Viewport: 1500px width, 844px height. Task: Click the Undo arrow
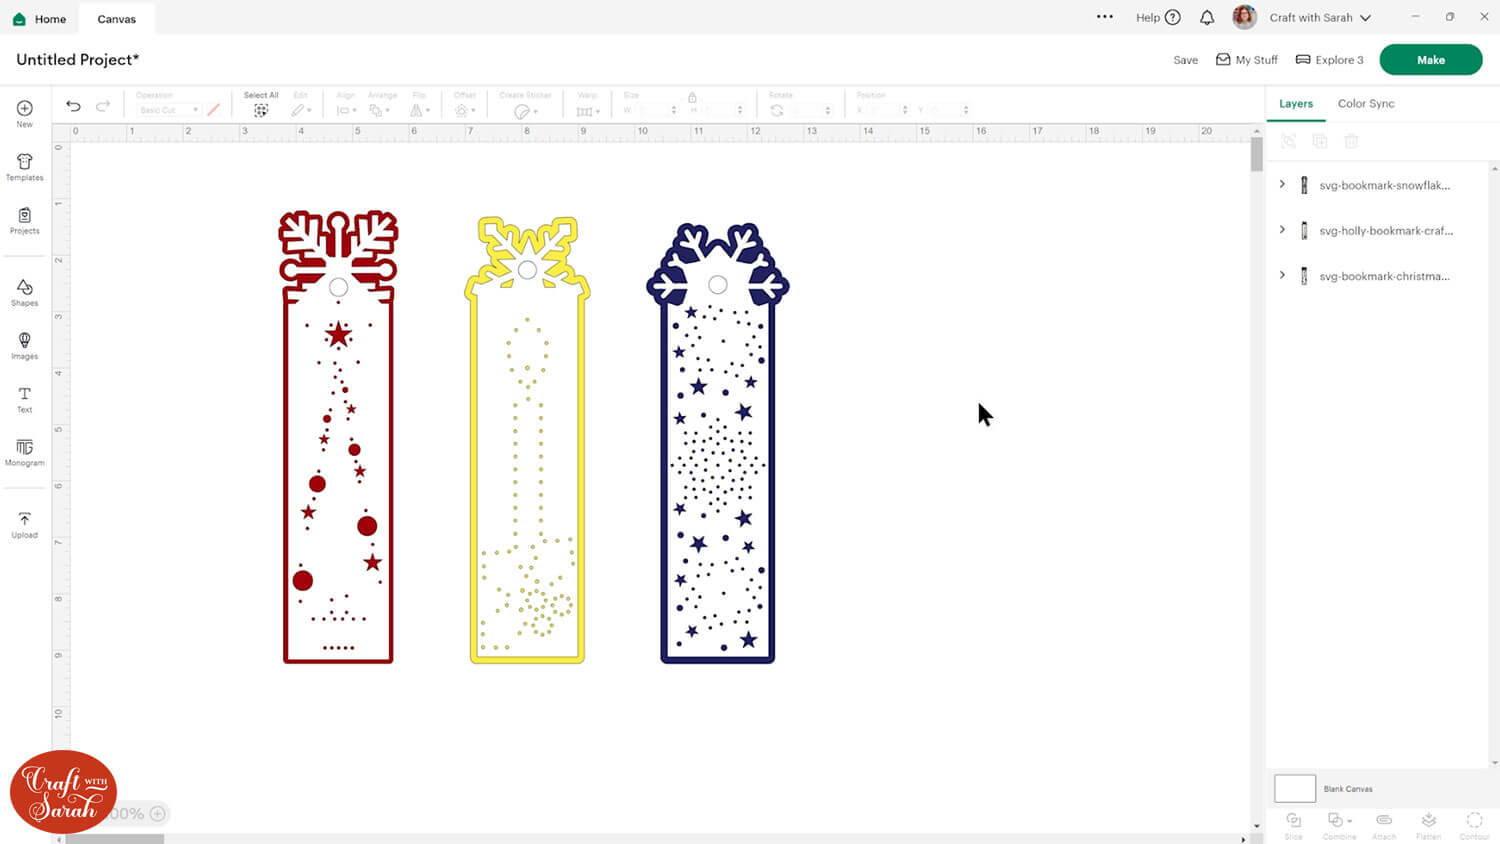pos(73,106)
